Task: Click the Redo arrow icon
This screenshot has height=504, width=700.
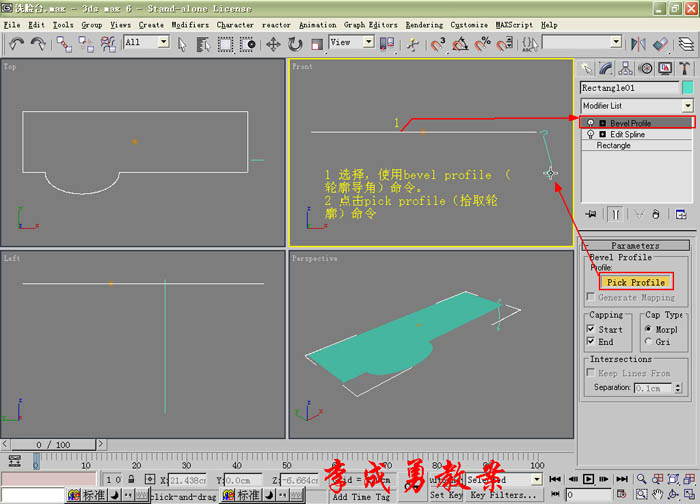Action: point(38,44)
